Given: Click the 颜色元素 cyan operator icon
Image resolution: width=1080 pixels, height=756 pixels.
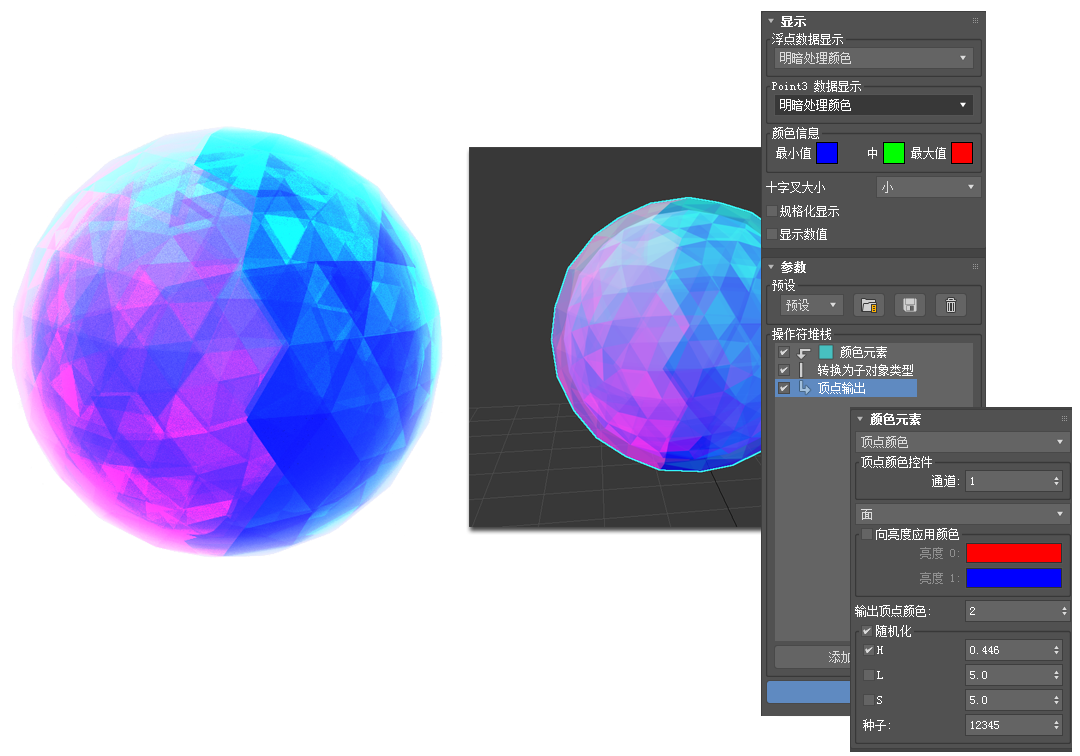Looking at the screenshot, I should coord(825,352).
